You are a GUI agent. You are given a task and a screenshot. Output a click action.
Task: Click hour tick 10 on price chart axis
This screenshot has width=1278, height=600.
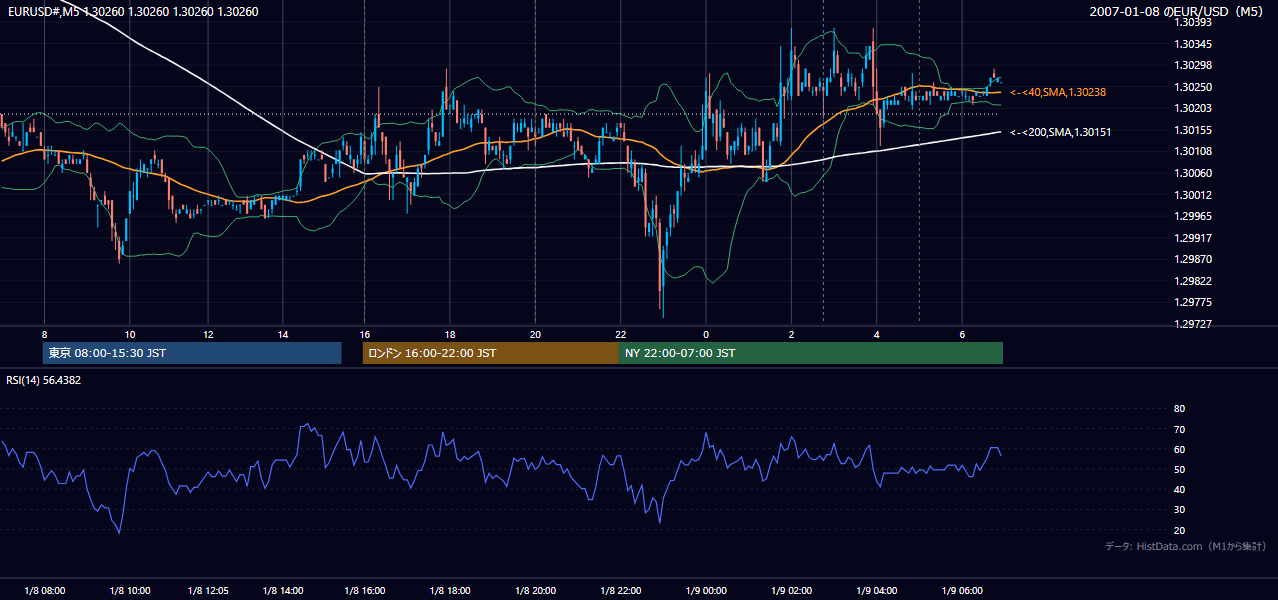[129, 334]
